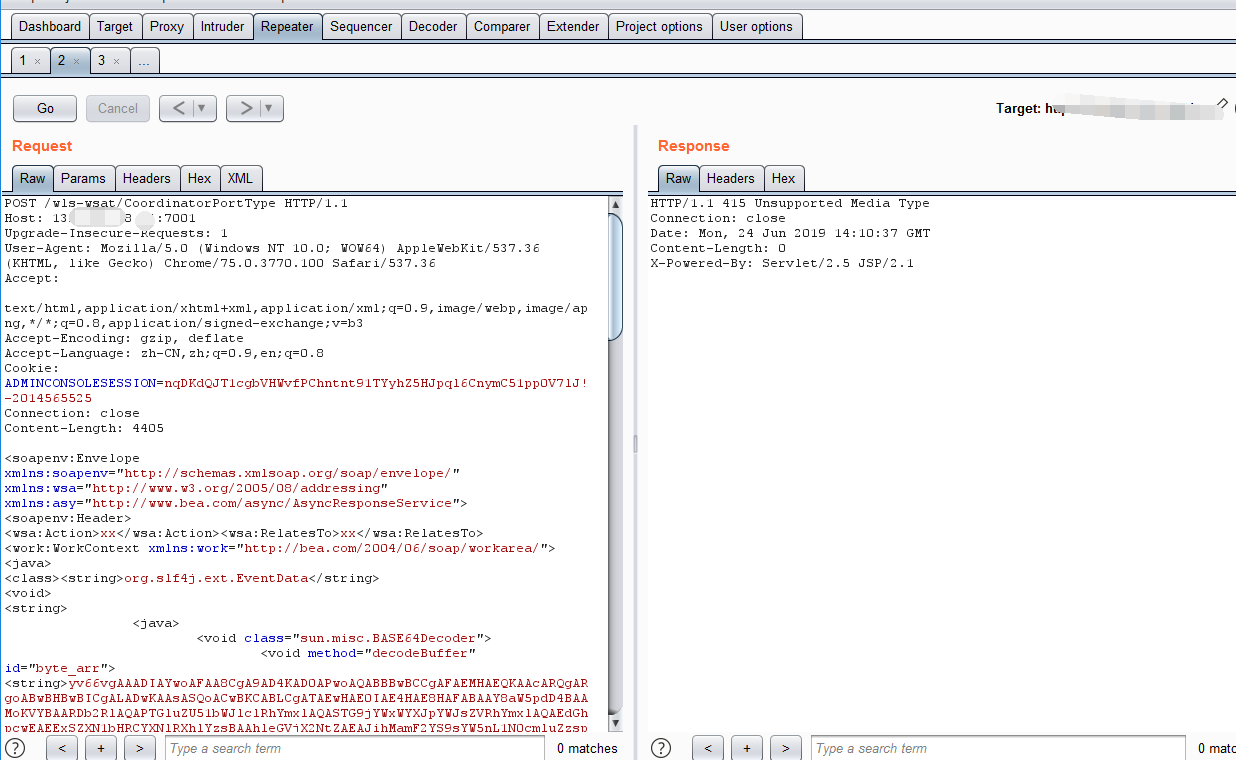This screenshot has width=1236, height=760.
Task: Focus the Request search term field
Action: (355, 748)
